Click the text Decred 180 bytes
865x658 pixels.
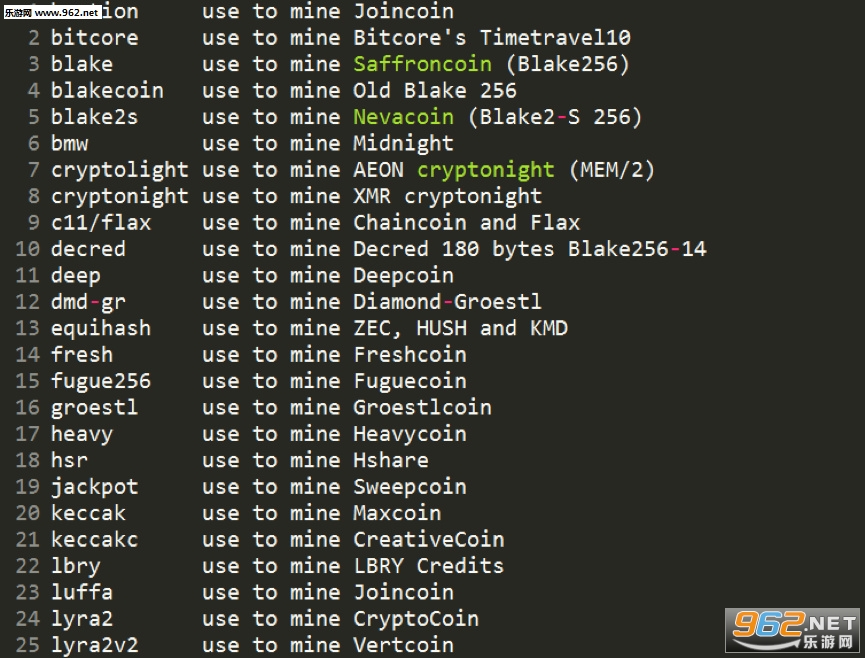tap(454, 249)
